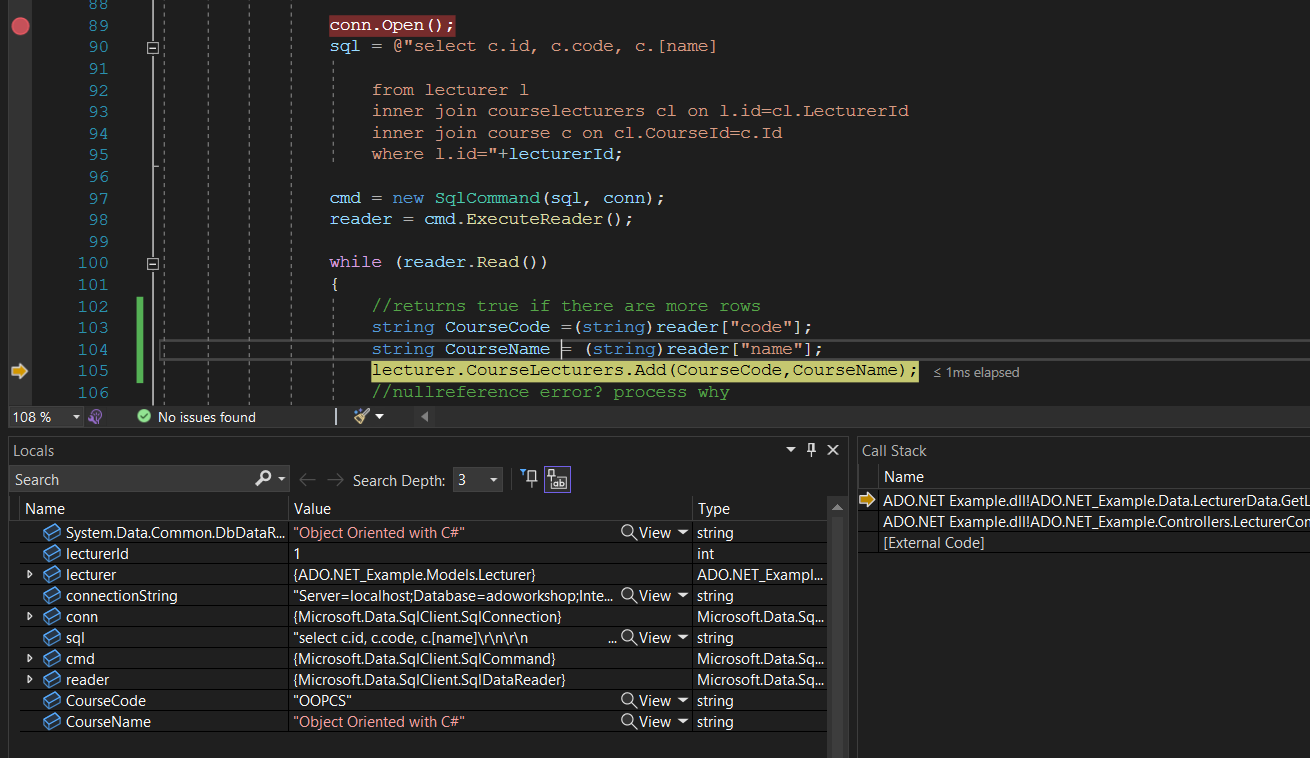
Task: Click the Locals vertical scrollbar up arrow
Action: coord(836,509)
